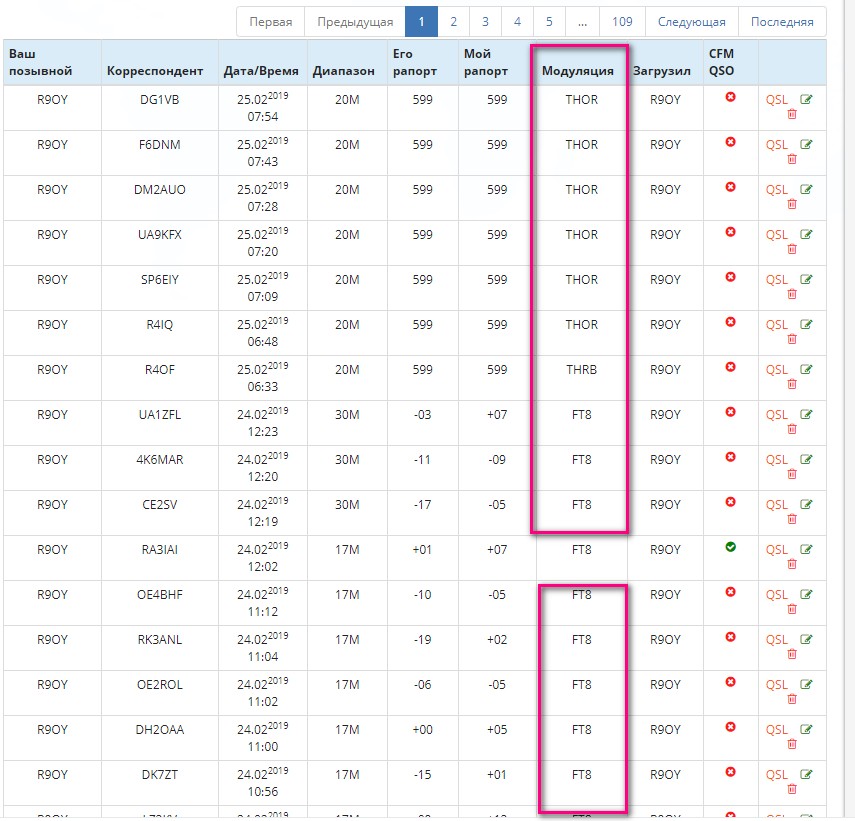Remove the R4OF record with its trash icon
Viewport: 855px width, 821px height.
[791, 384]
